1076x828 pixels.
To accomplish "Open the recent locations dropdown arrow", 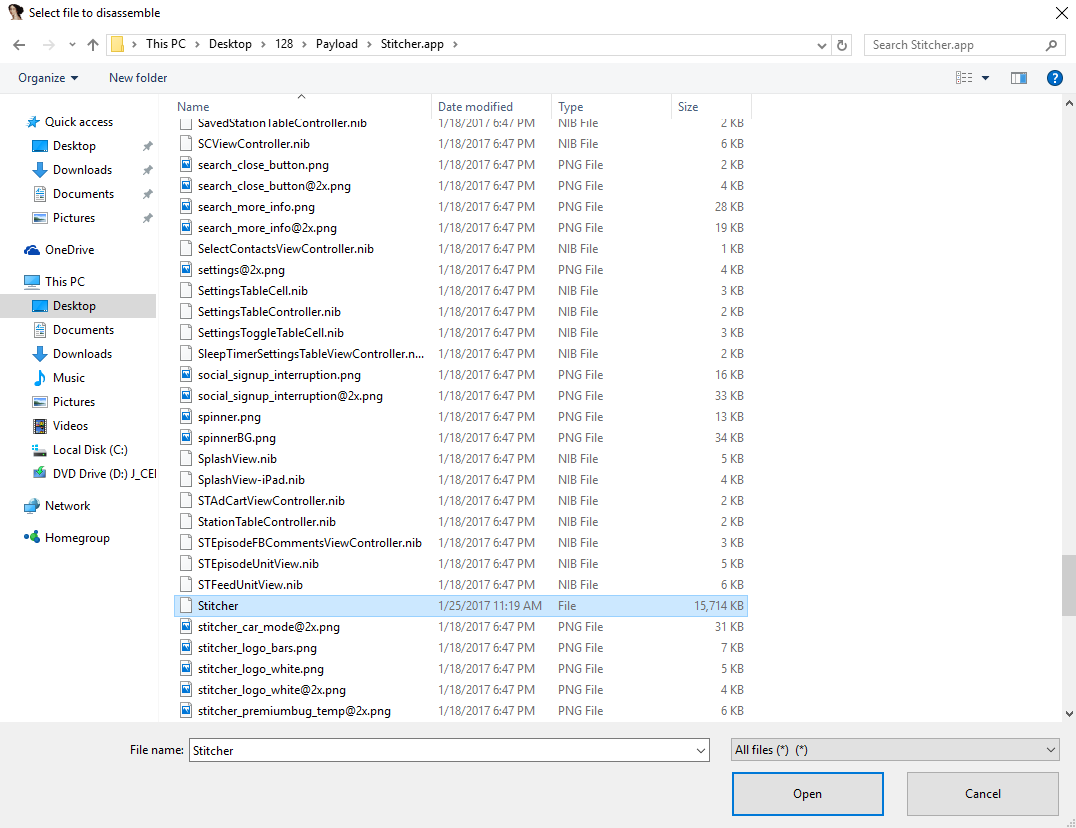I will point(72,45).
